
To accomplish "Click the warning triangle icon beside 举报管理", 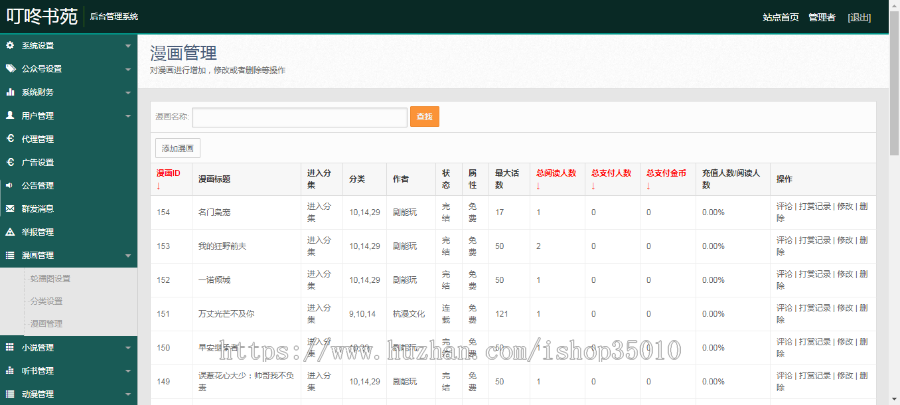I will pyautogui.click(x=10, y=232).
